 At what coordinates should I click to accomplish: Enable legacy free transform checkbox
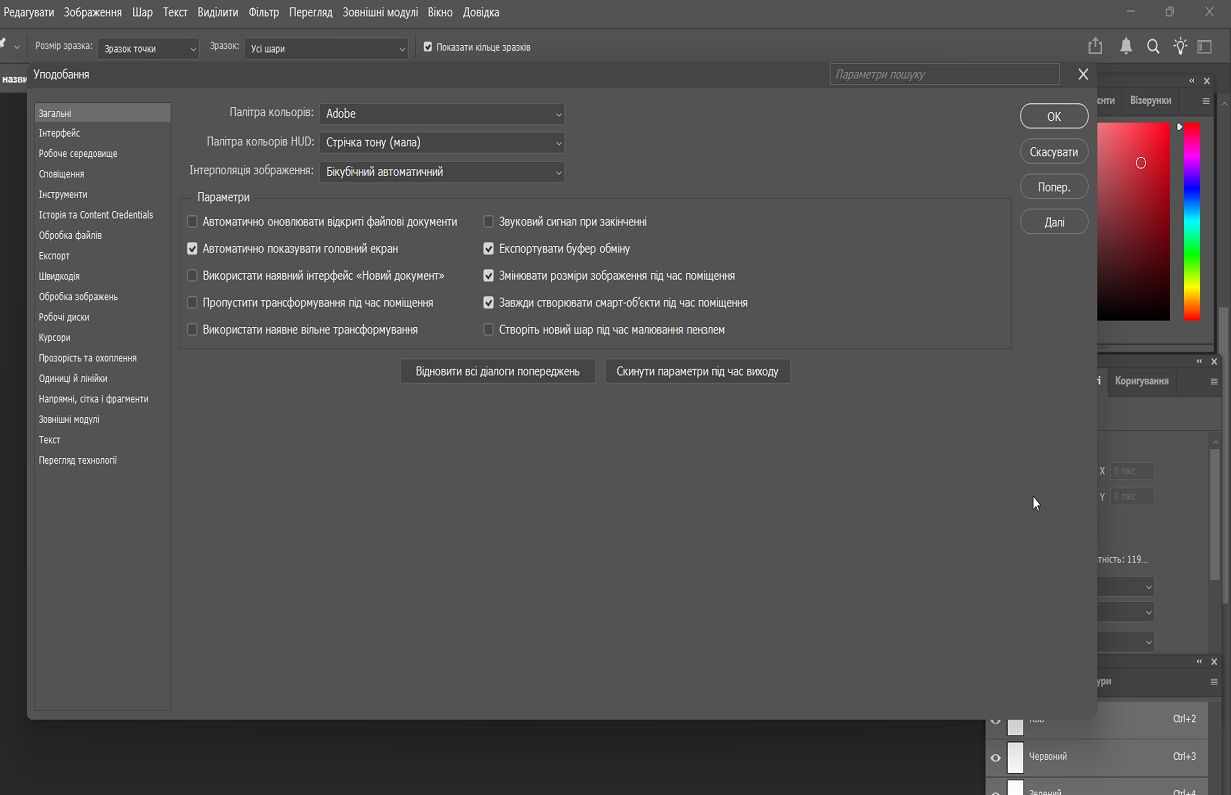click(x=193, y=330)
